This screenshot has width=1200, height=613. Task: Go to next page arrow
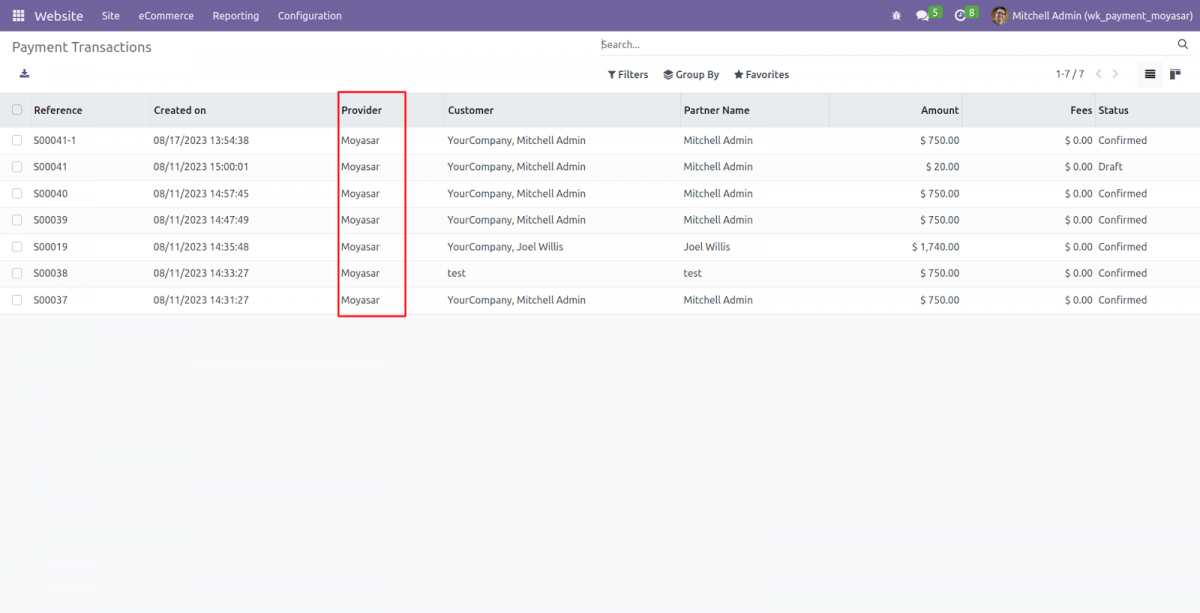tap(1116, 74)
